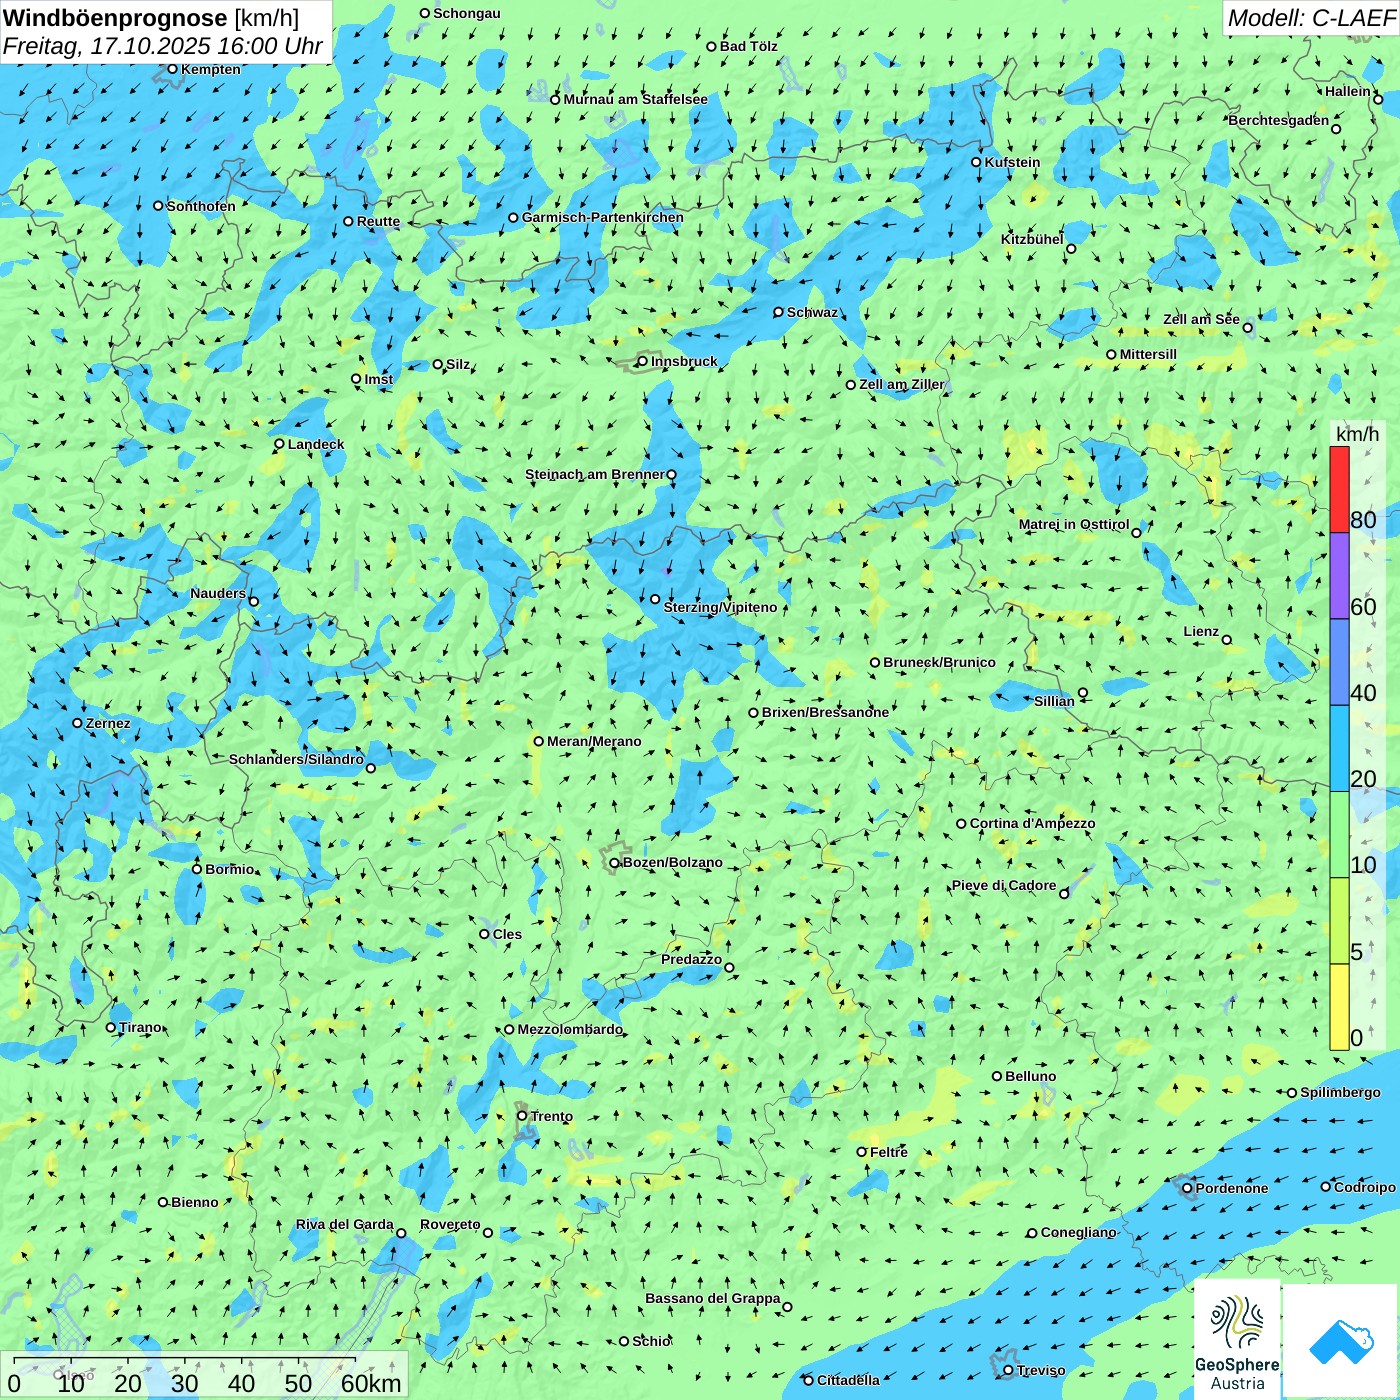Click the Innsbruck city marker

point(643,361)
